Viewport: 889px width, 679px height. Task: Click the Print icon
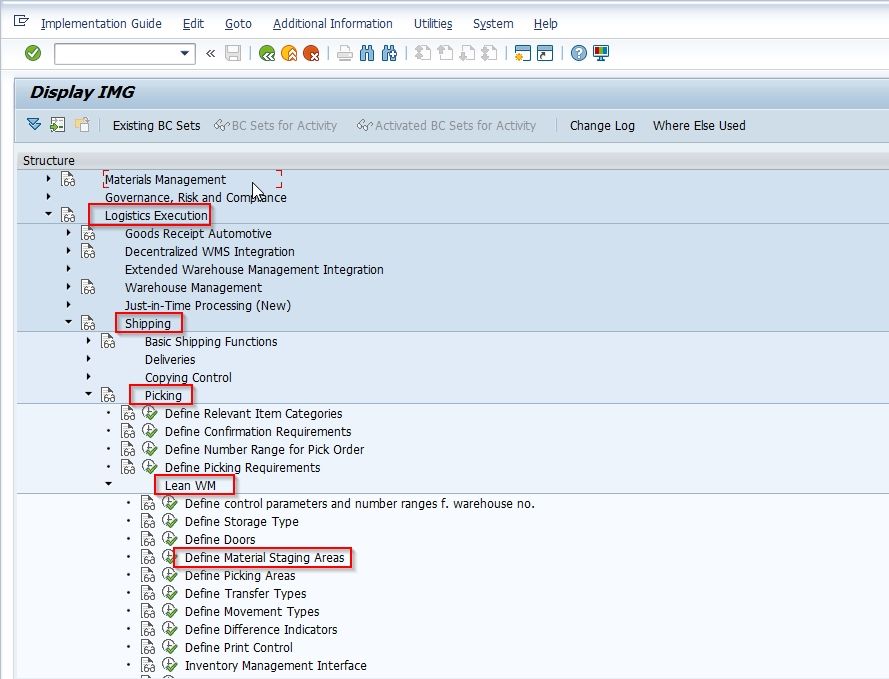click(345, 53)
